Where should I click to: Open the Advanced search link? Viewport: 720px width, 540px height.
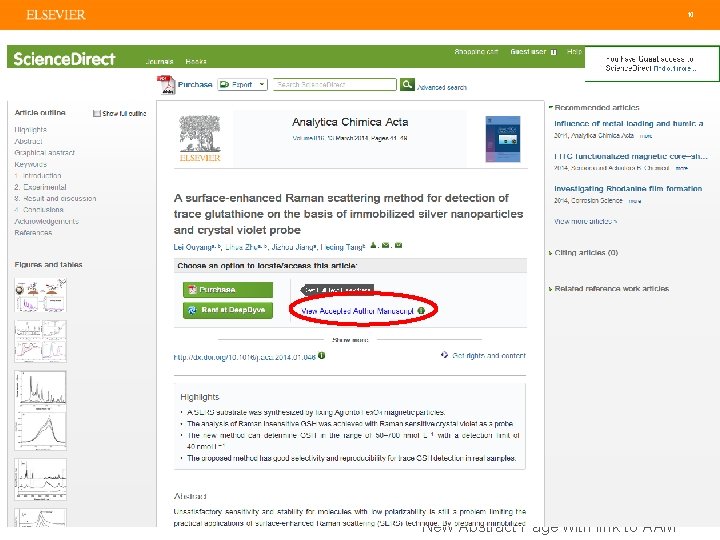point(442,87)
